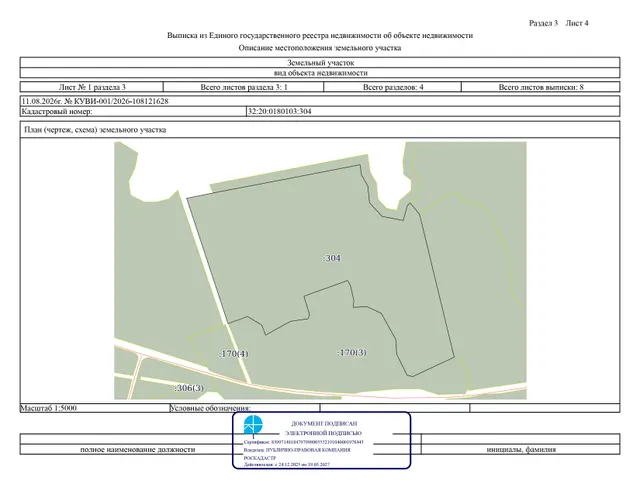Click 'инициалы, фамилия' cell

(x=521, y=449)
